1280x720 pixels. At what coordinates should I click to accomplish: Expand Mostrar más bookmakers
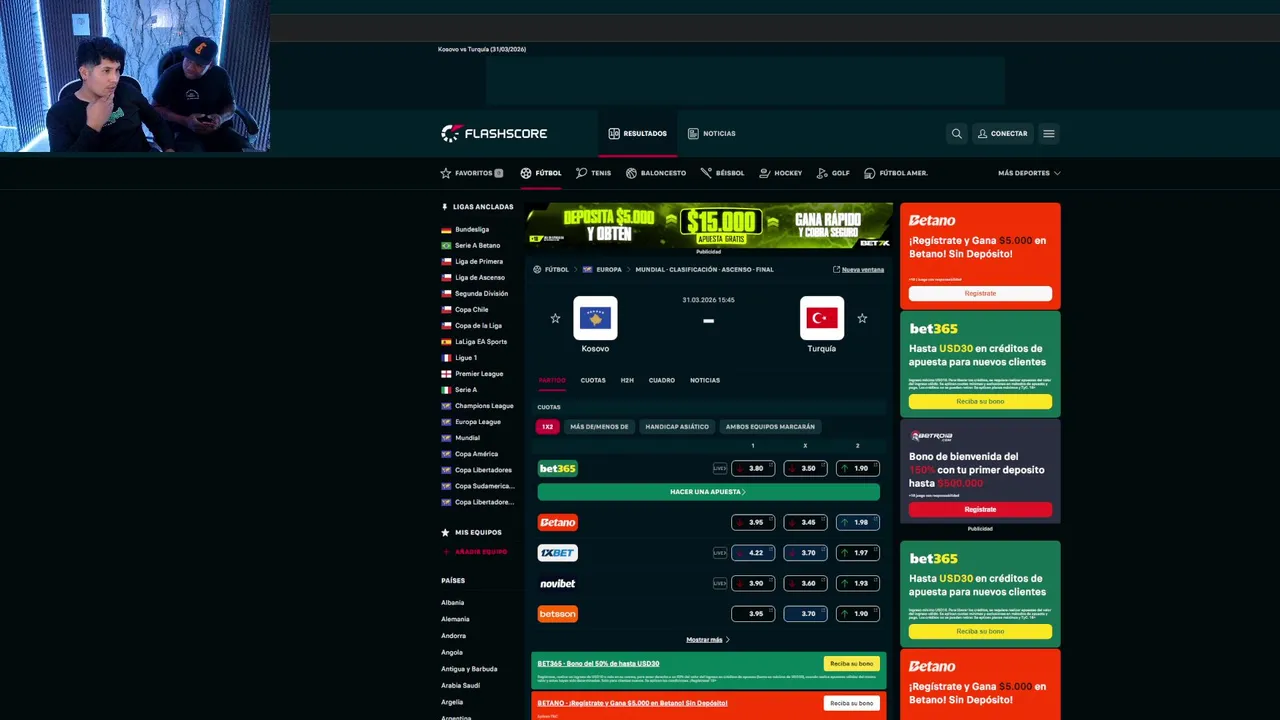708,640
